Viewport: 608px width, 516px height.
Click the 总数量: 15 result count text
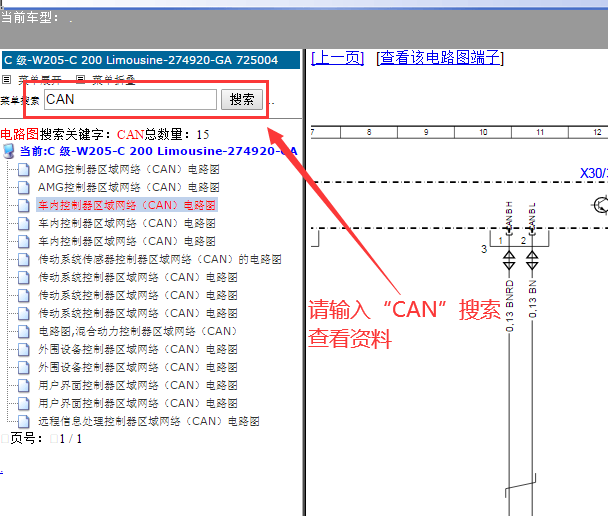click(x=177, y=135)
